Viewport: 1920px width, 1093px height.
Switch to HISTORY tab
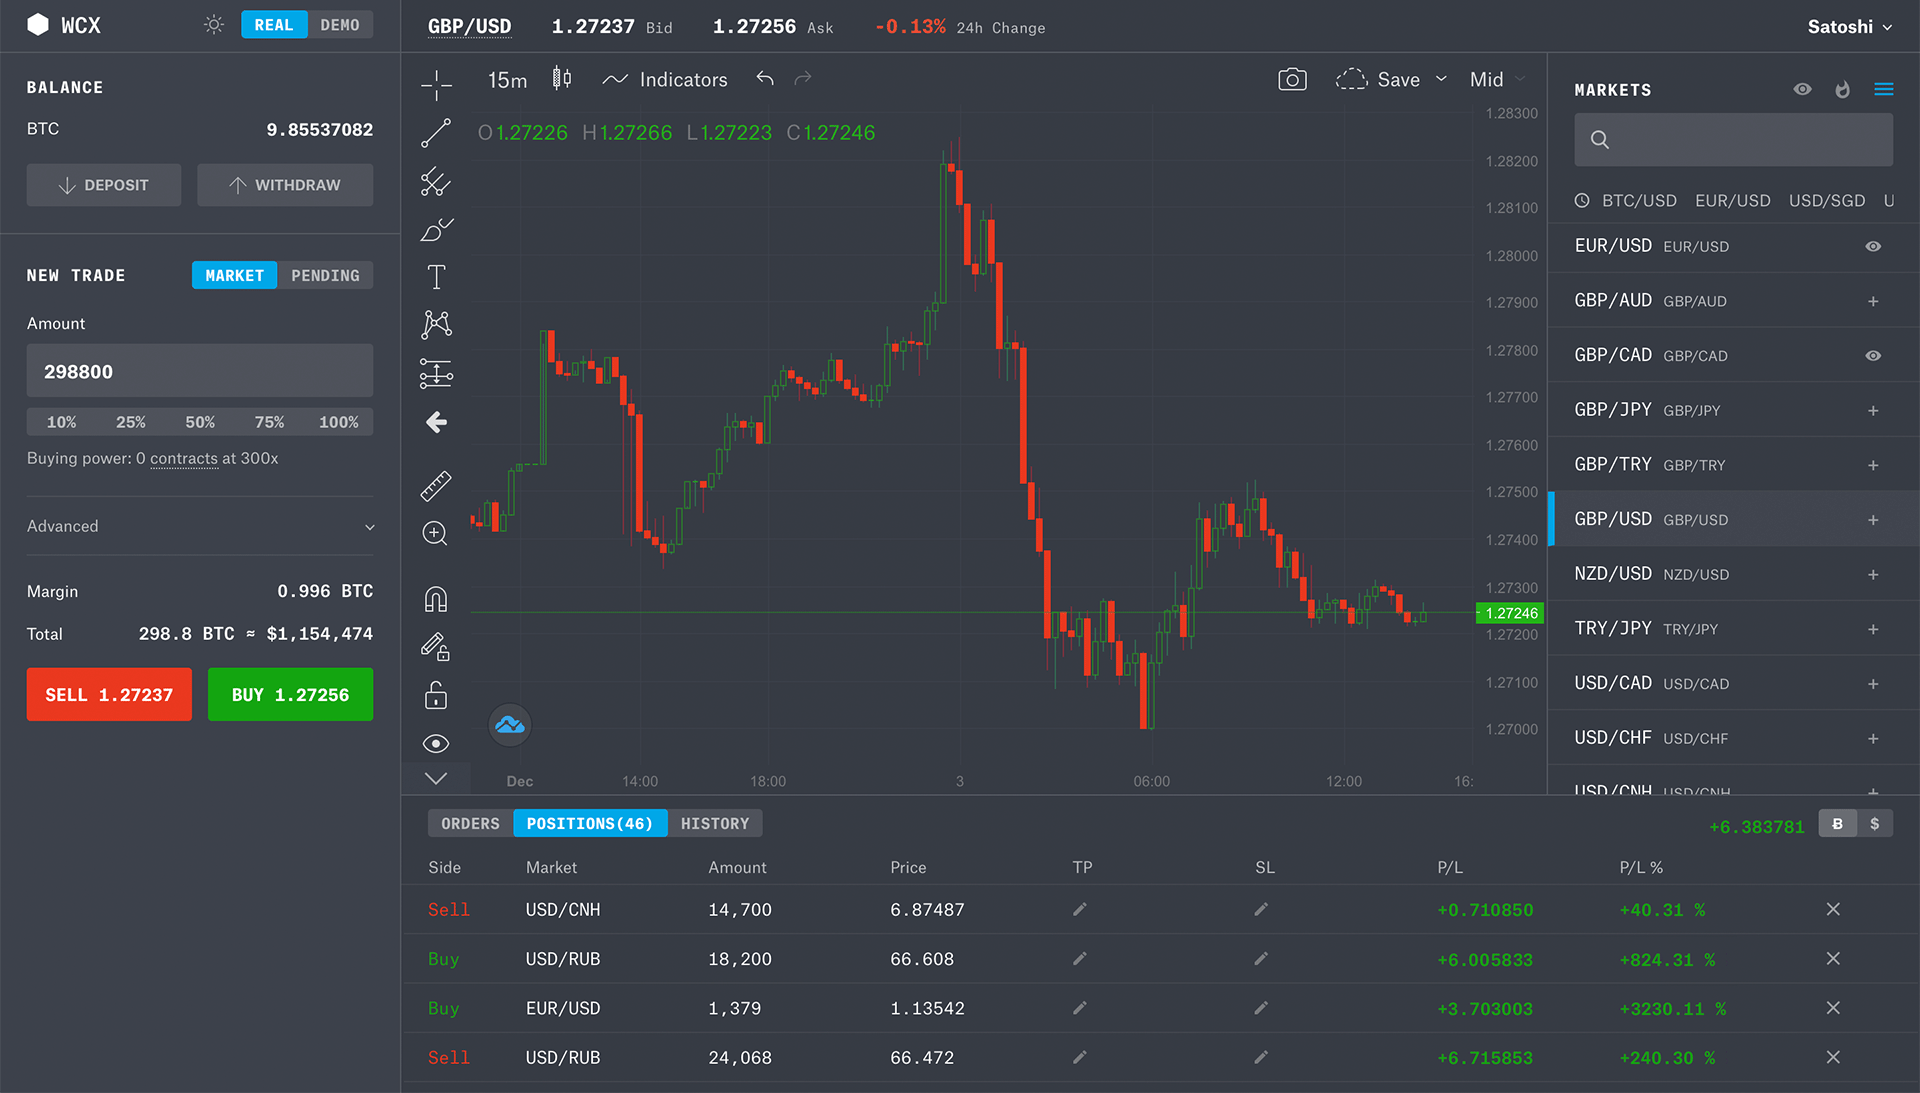(713, 823)
